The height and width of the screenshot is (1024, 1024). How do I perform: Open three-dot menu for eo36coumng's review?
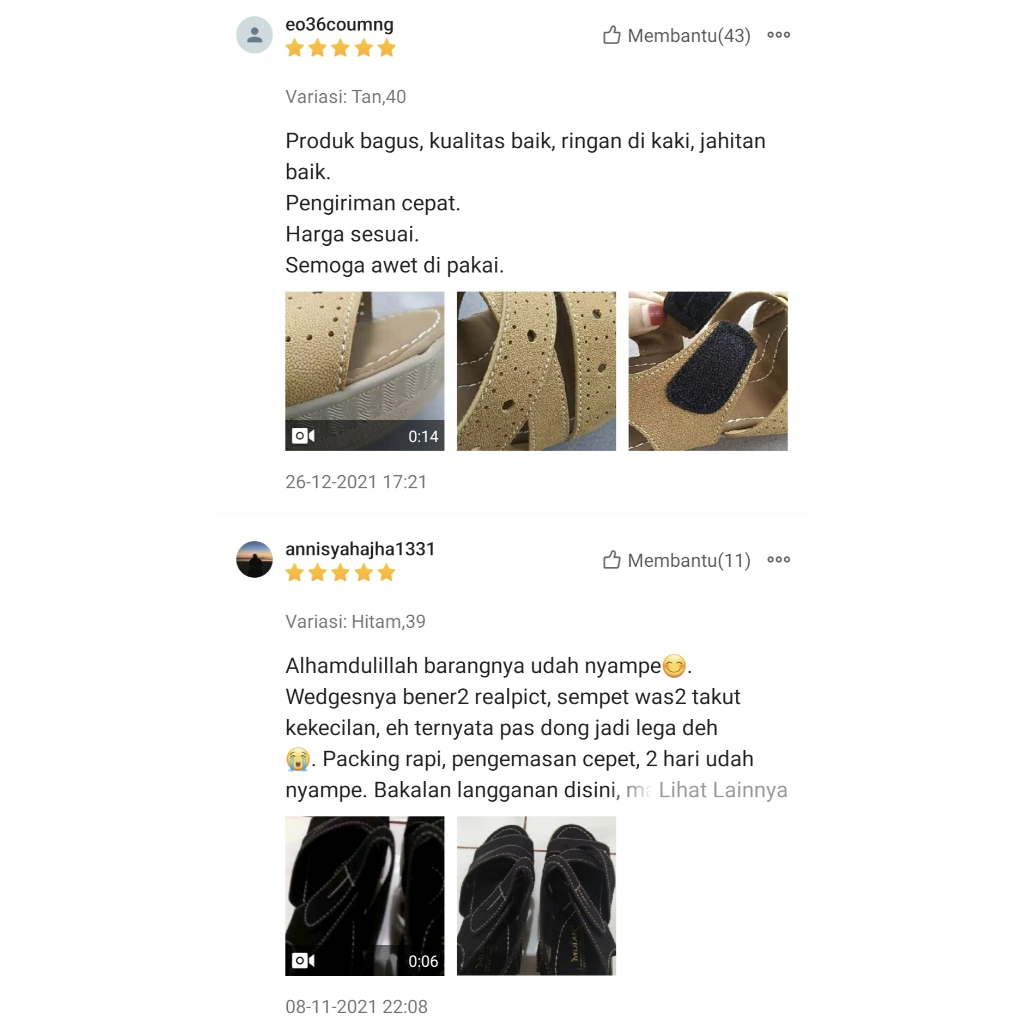[x=778, y=35]
